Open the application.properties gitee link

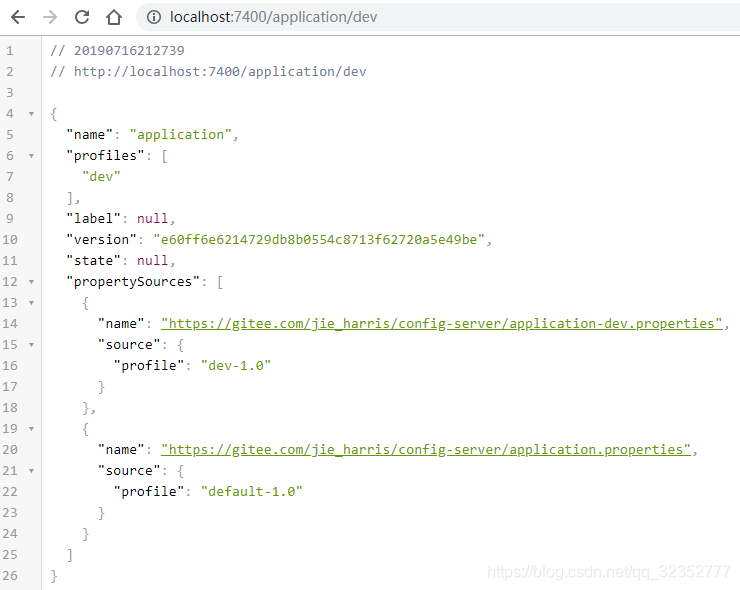pyautogui.click(x=426, y=450)
